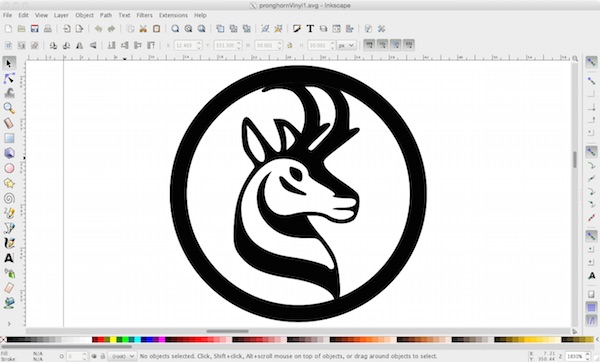Viewport: 600px width, 362px height.
Task: Increase X position stepper
Action: pyautogui.click(x=199, y=43)
